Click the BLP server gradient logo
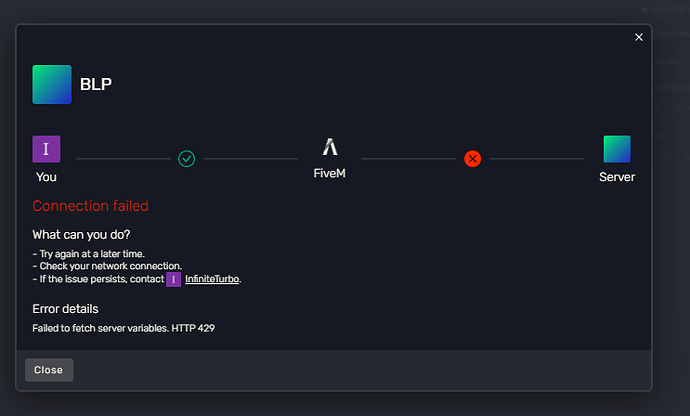Image resolution: width=690 pixels, height=416 pixels. tap(52, 85)
